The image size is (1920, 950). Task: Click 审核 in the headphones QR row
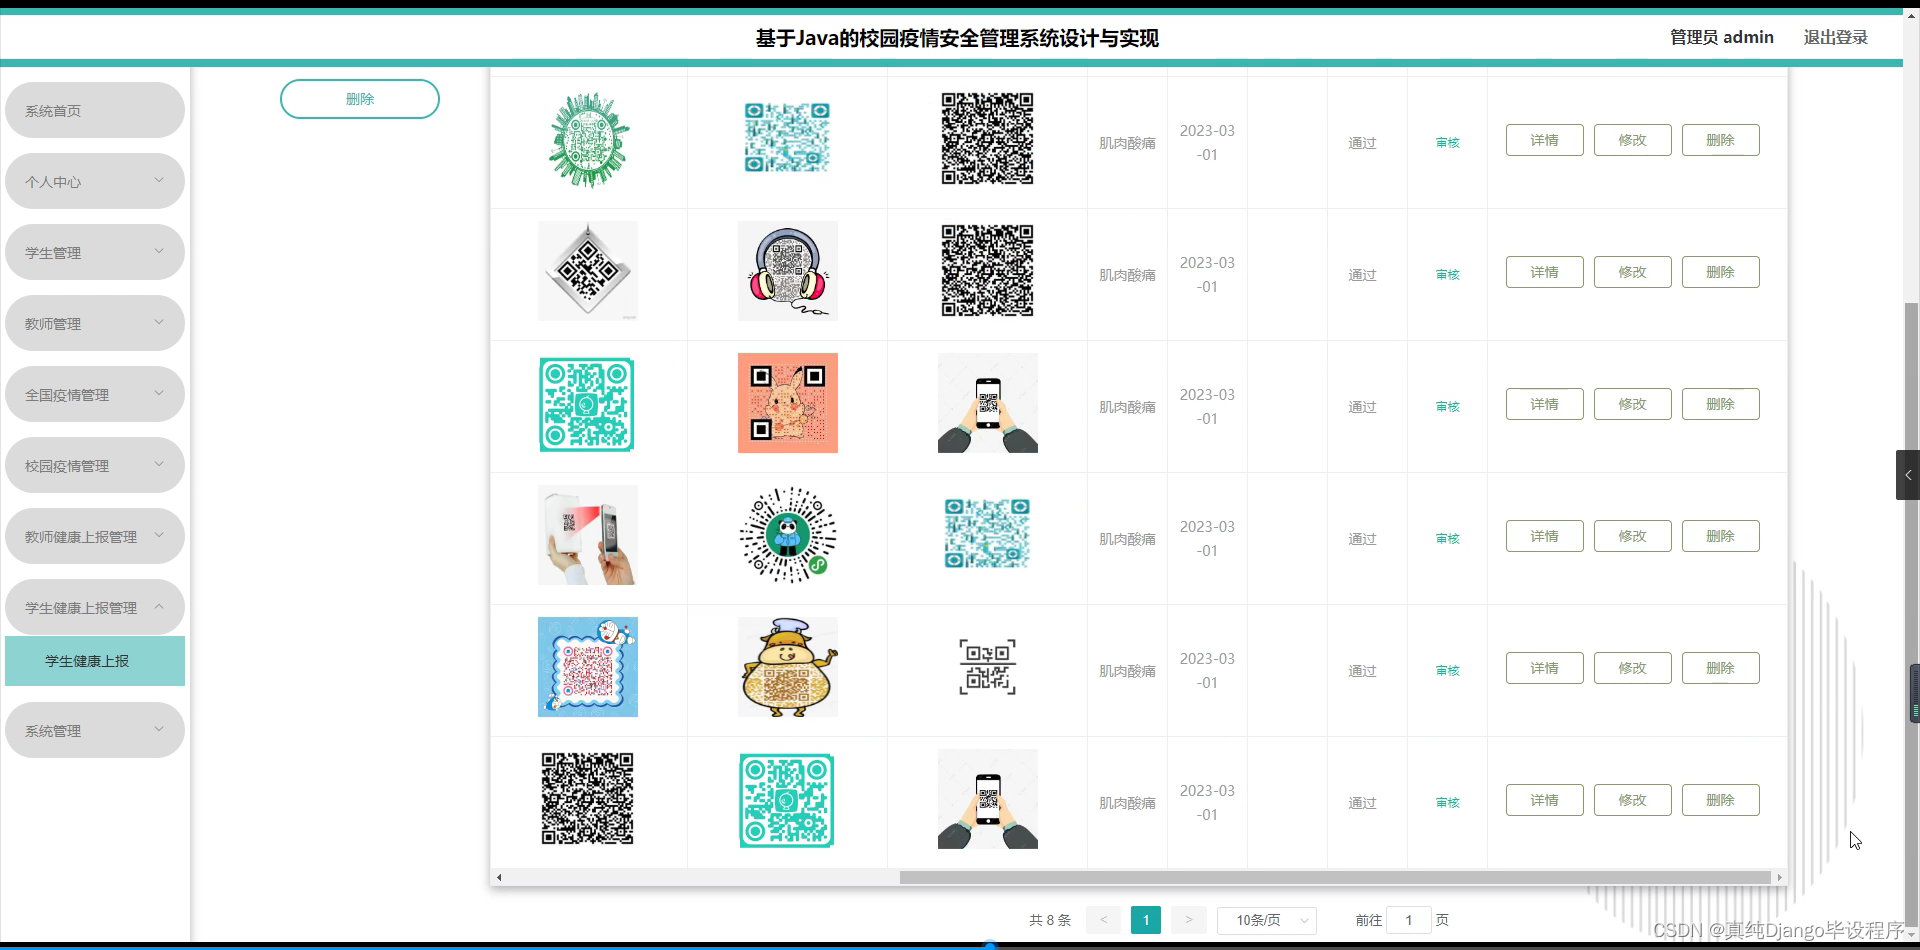pos(1448,275)
